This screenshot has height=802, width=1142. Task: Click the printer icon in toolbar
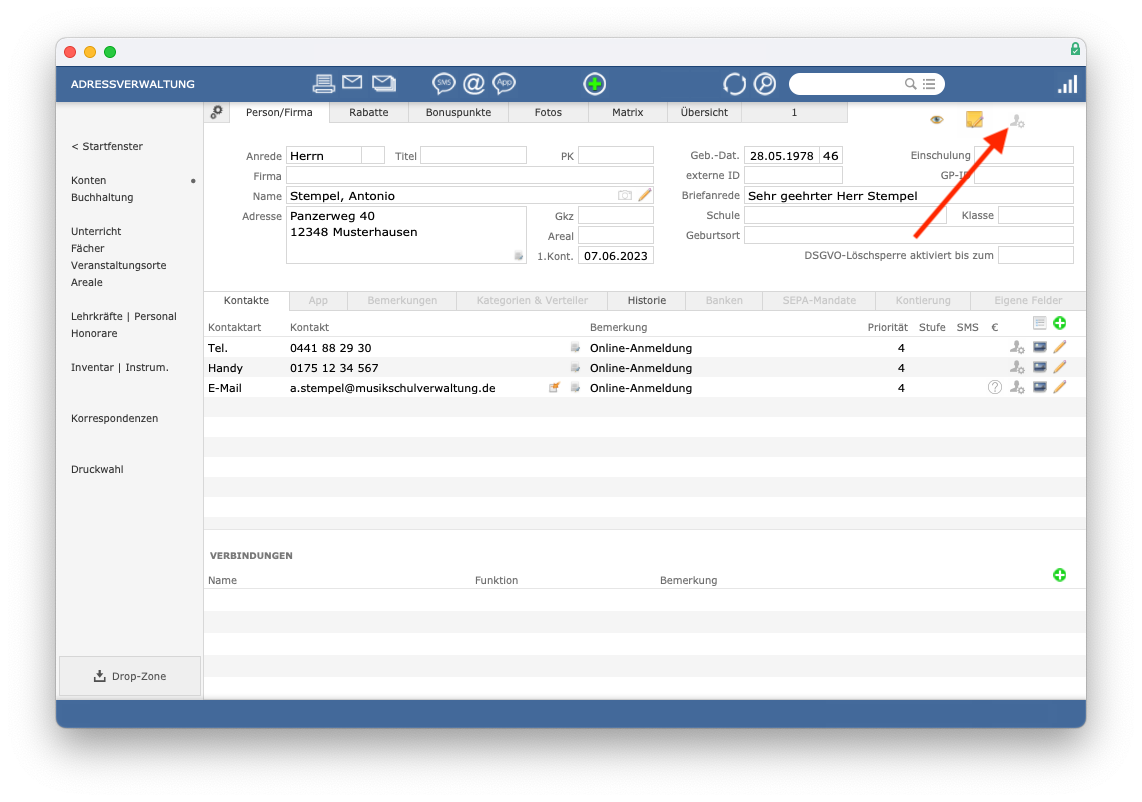pos(323,84)
